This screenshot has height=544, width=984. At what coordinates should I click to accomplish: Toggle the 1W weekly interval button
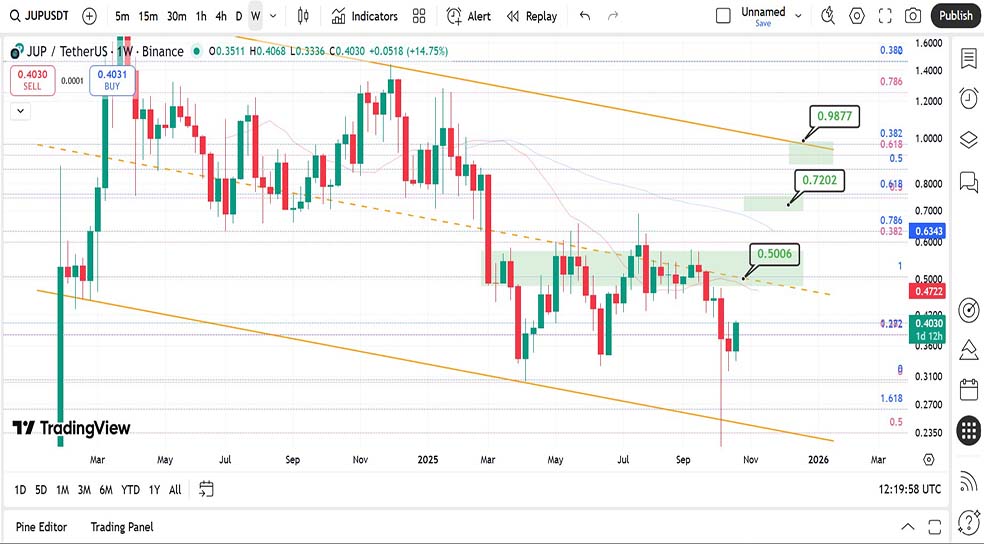tap(256, 16)
